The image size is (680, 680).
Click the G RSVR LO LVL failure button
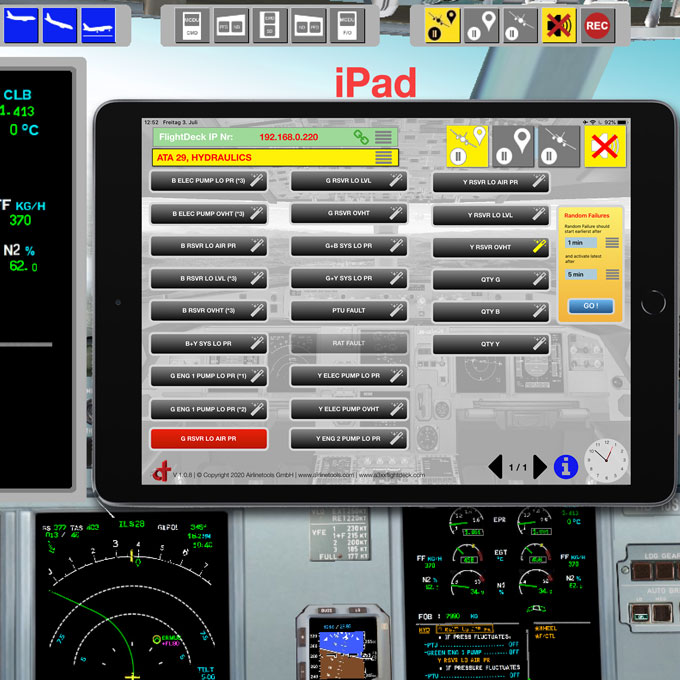(349, 181)
